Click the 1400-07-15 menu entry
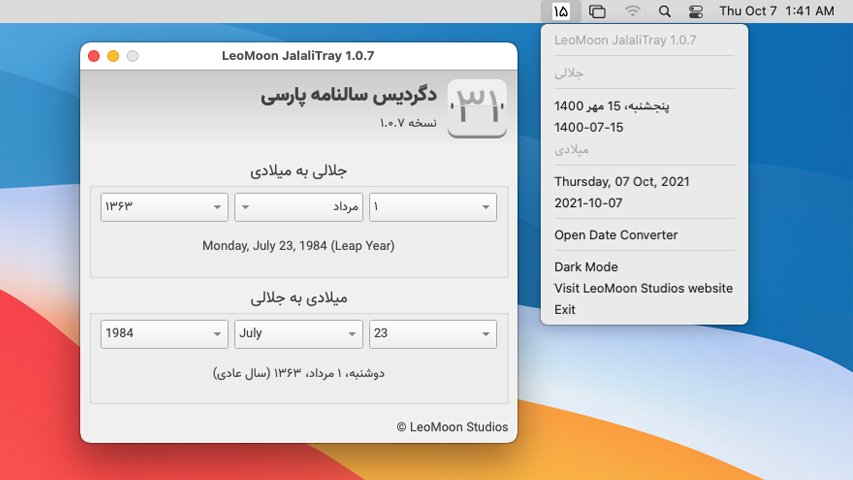853x480 pixels. click(644, 127)
